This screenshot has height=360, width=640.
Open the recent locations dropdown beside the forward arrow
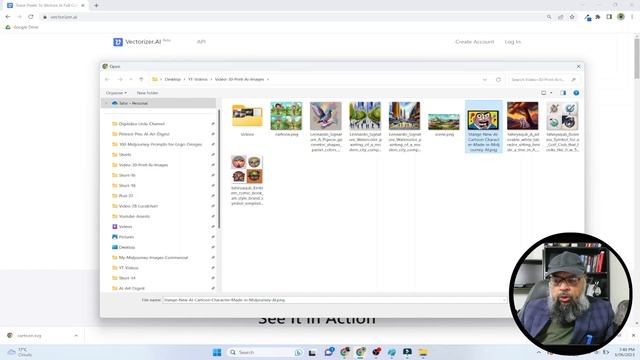131,80
